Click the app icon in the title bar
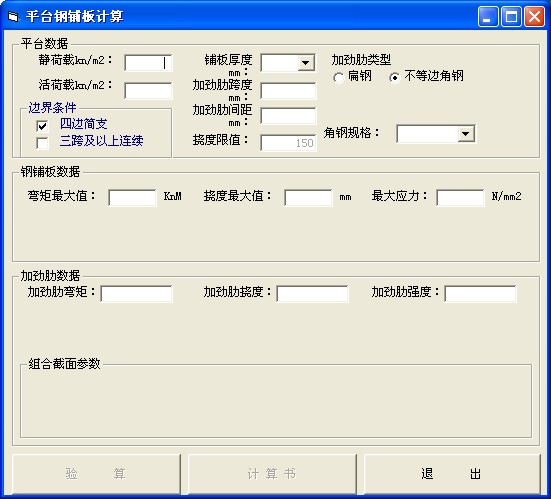Image resolution: width=551 pixels, height=499 pixels. click(13, 17)
